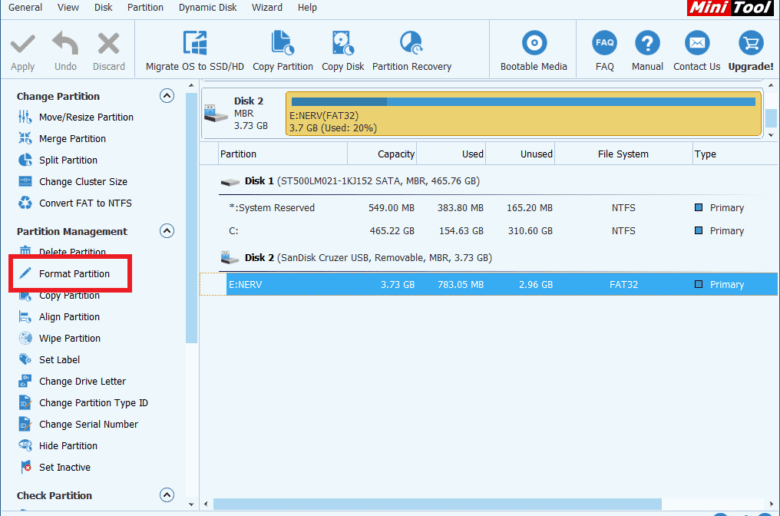780x516 pixels.
Task: Open the Manual help
Action: [647, 51]
